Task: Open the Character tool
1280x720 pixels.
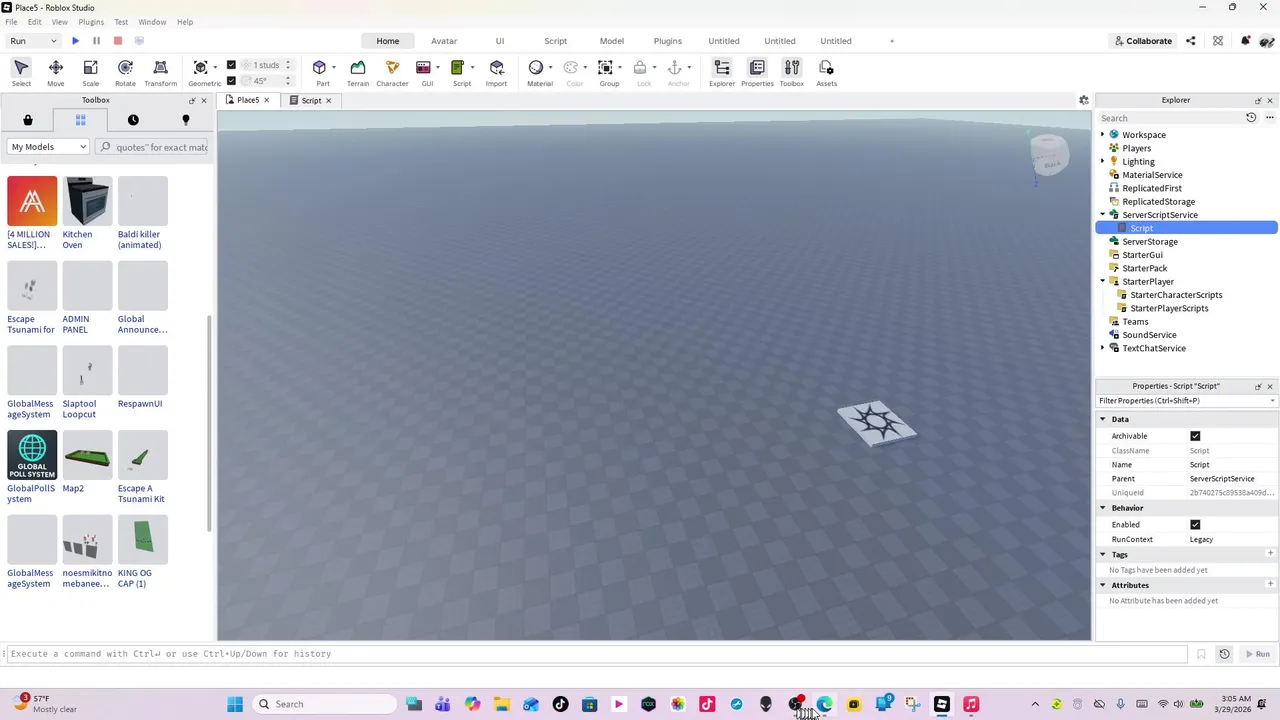Action: pos(392,72)
